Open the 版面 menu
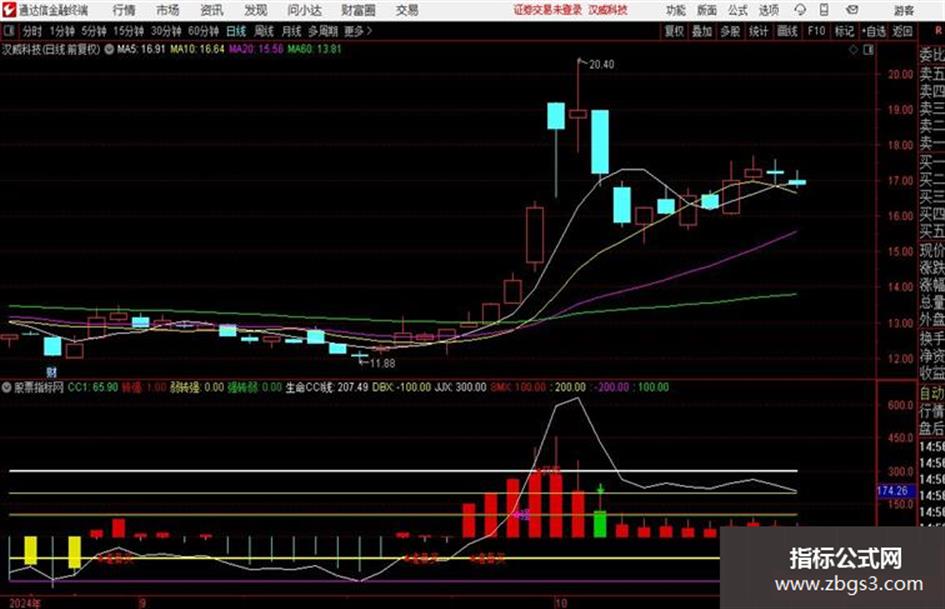The height and width of the screenshot is (609, 945). click(x=707, y=10)
